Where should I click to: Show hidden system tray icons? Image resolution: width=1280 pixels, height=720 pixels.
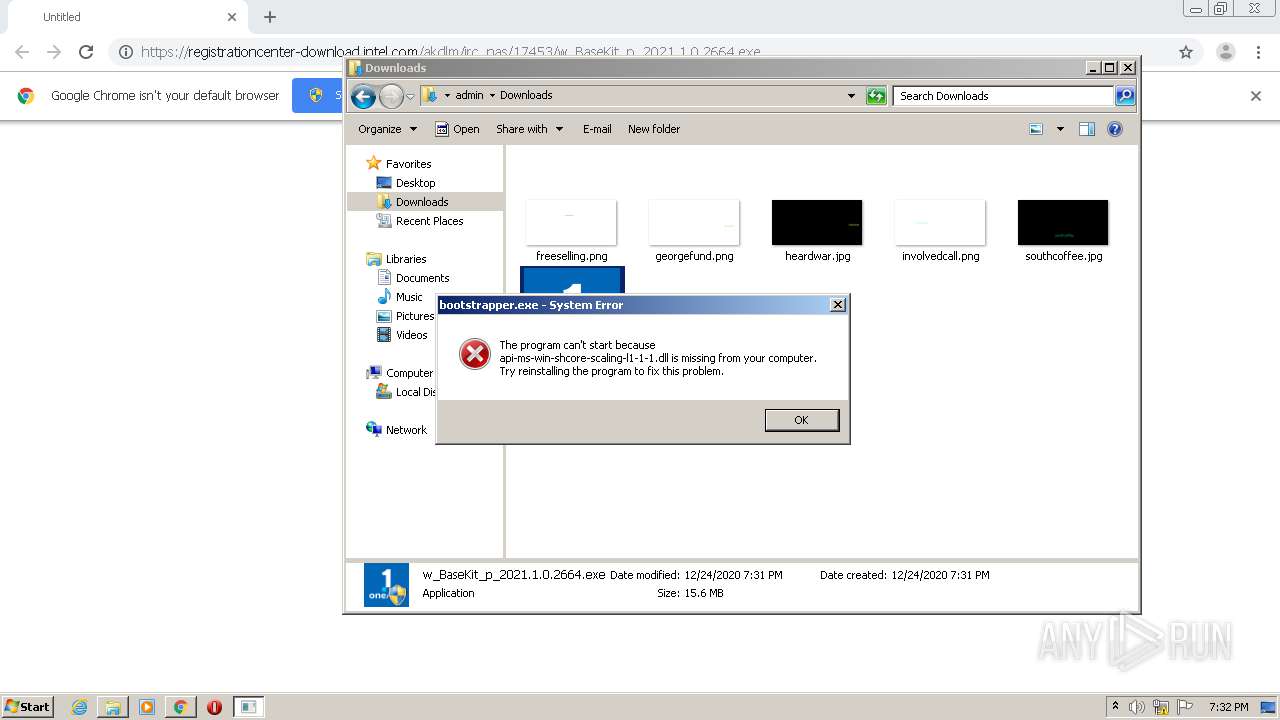(1115, 707)
